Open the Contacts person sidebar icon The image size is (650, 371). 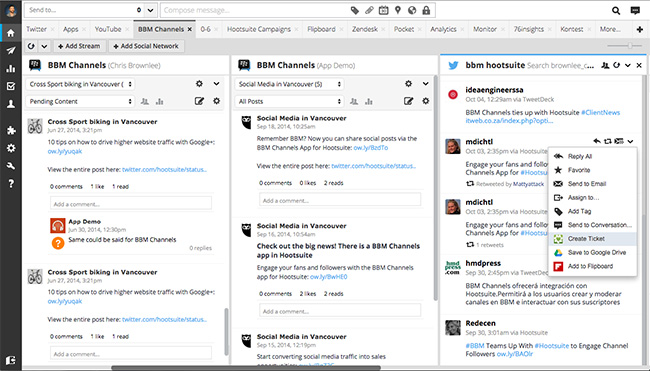11,104
